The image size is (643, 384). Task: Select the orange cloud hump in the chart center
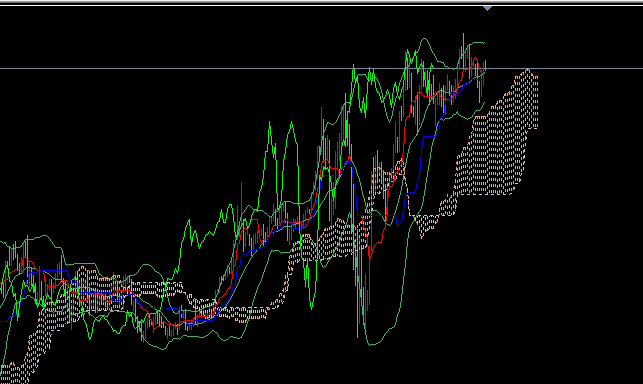click(x=336, y=238)
